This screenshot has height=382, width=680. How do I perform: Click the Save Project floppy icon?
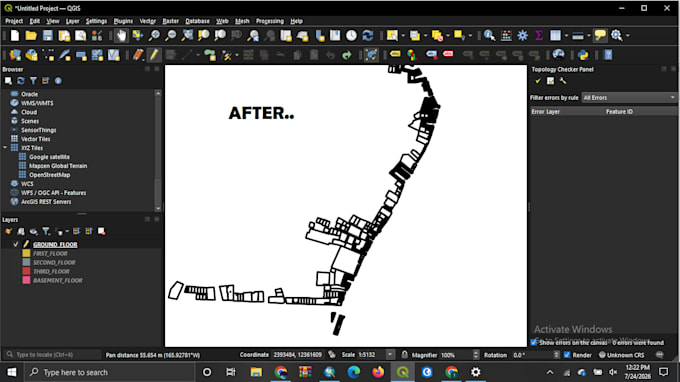47,36
